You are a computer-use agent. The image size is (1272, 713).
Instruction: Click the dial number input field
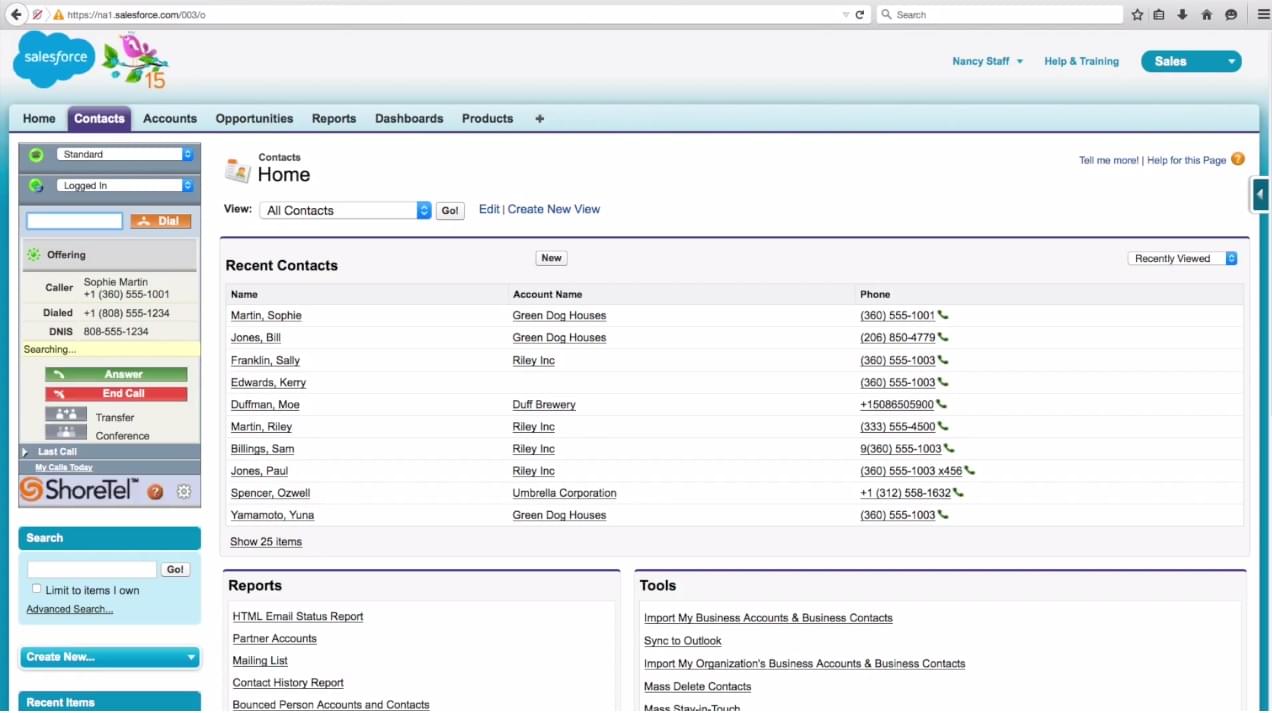(75, 221)
